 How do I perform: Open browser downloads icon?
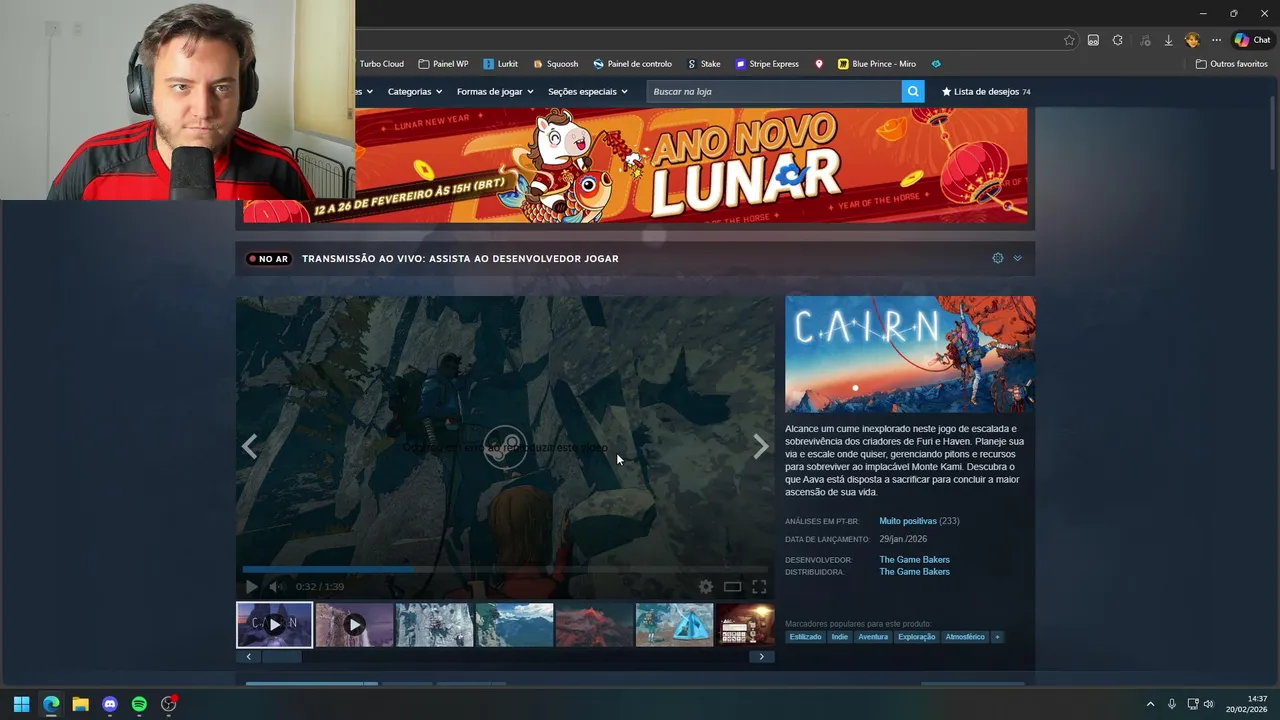click(x=1168, y=40)
